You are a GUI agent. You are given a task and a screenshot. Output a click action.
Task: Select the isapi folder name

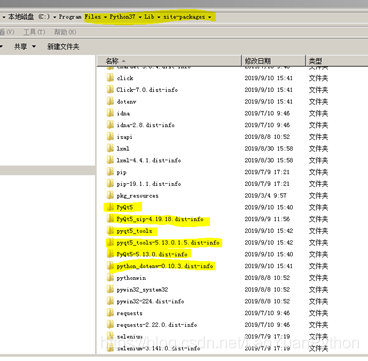125,137
